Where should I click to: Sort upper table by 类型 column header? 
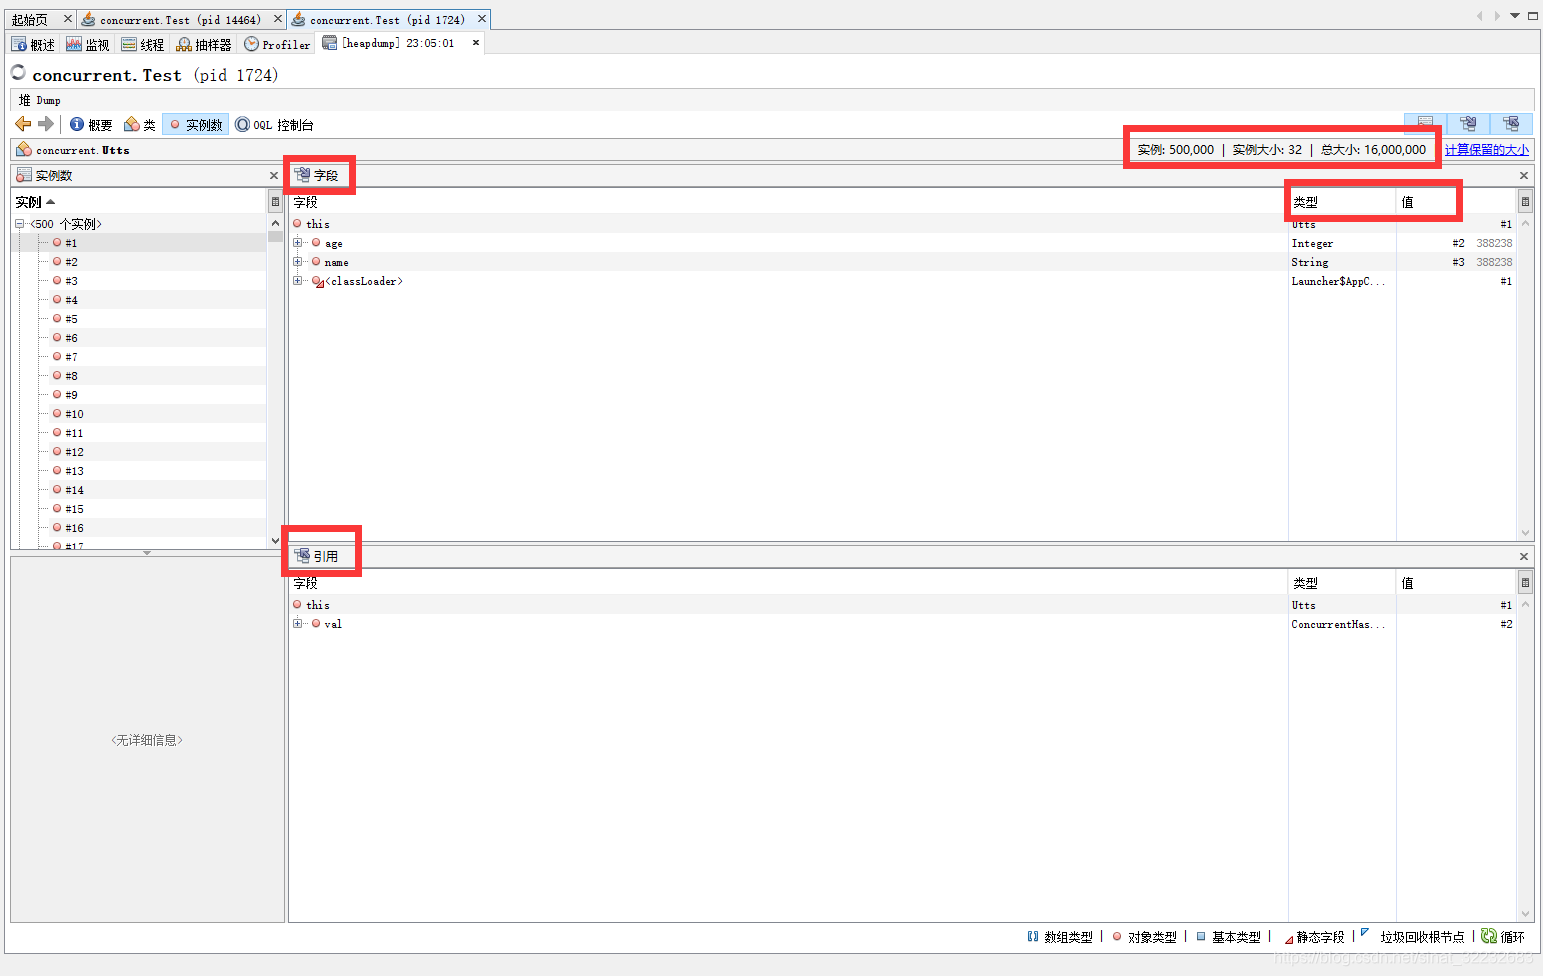point(1342,202)
